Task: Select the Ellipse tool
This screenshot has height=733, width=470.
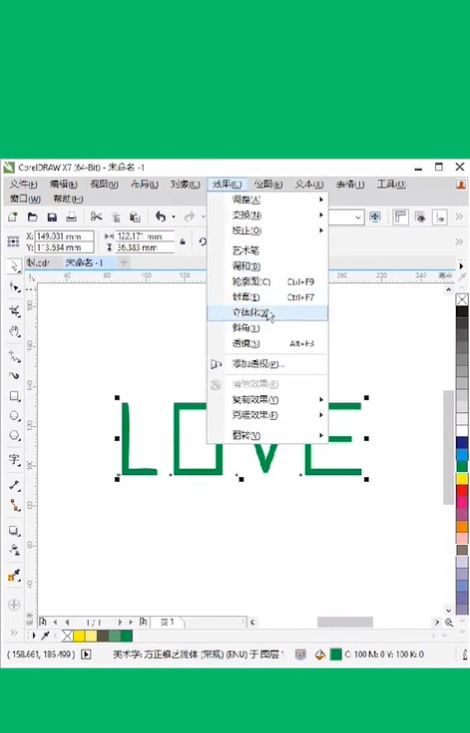Action: click(x=14, y=416)
